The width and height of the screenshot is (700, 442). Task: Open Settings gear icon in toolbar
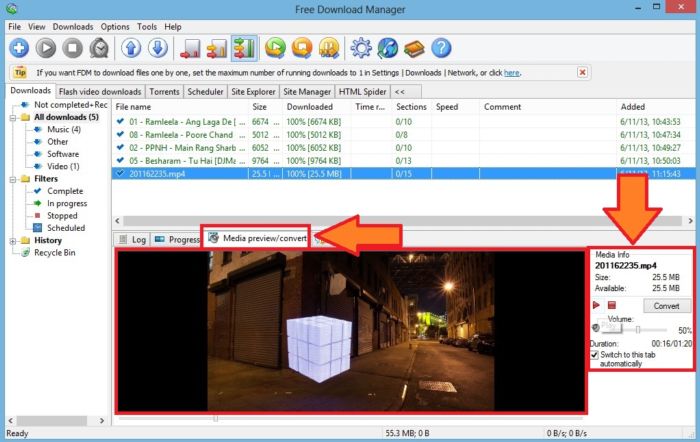[x=361, y=48]
